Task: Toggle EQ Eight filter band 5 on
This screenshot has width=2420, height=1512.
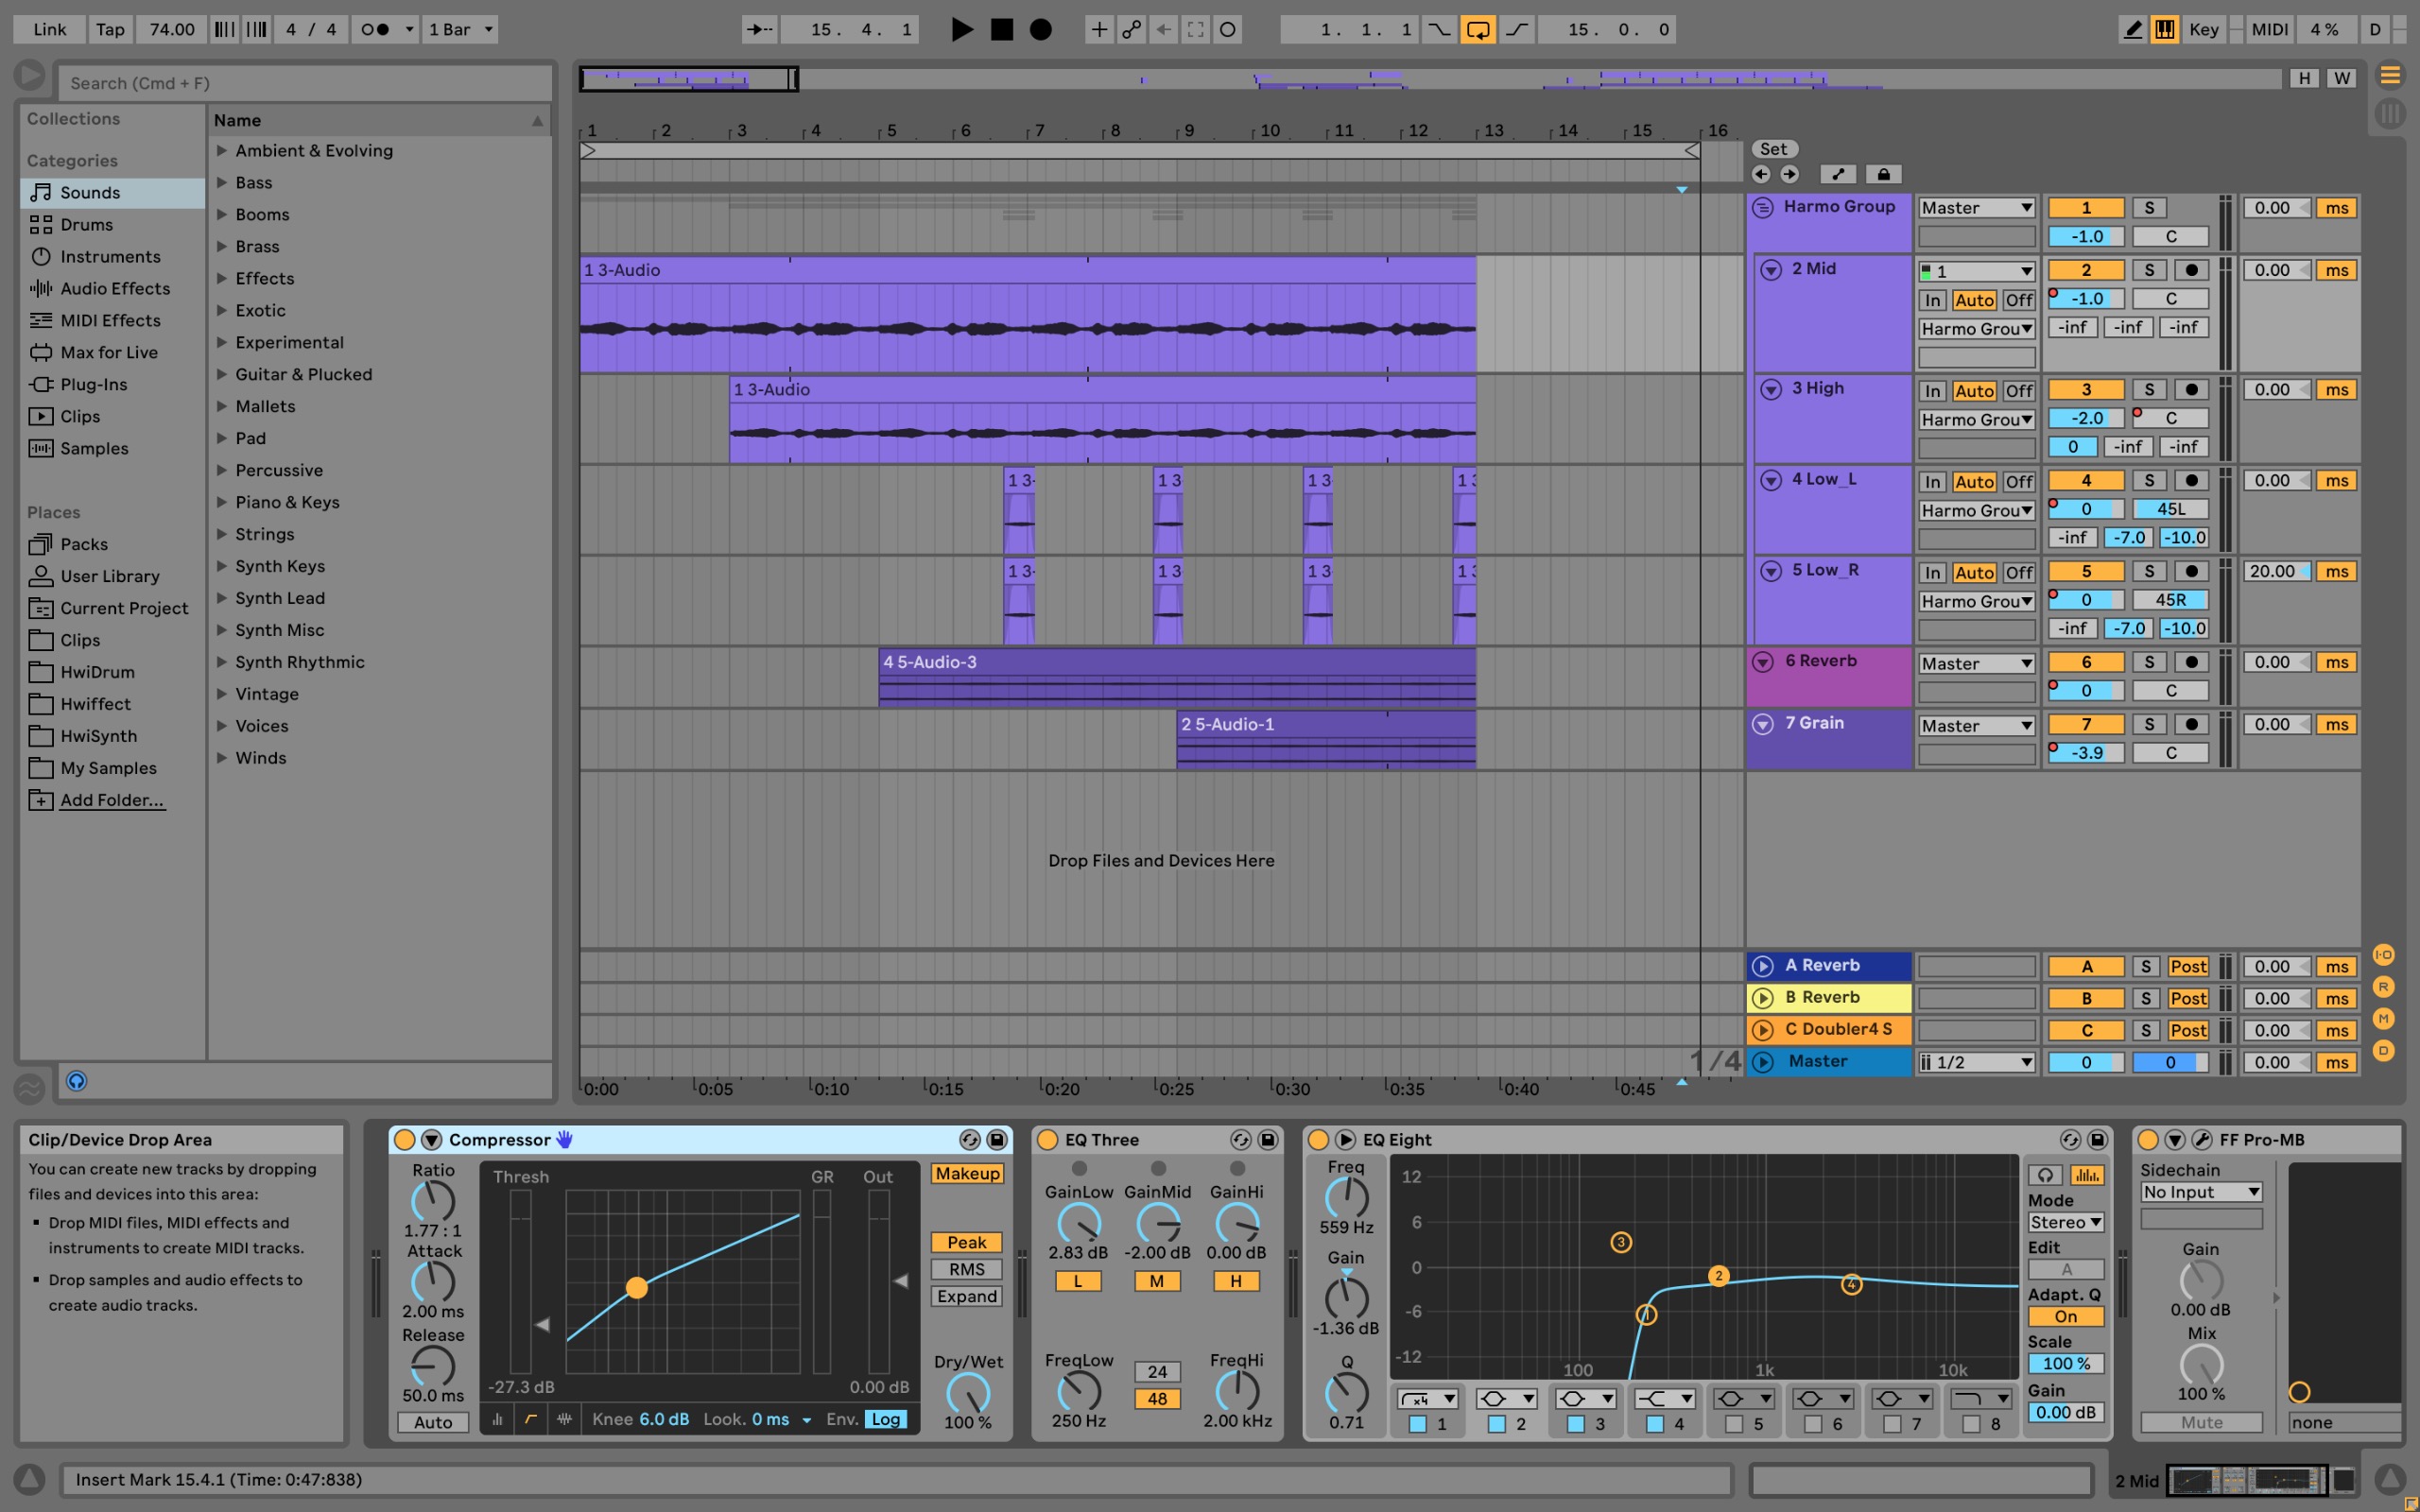Action: click(x=1734, y=1424)
